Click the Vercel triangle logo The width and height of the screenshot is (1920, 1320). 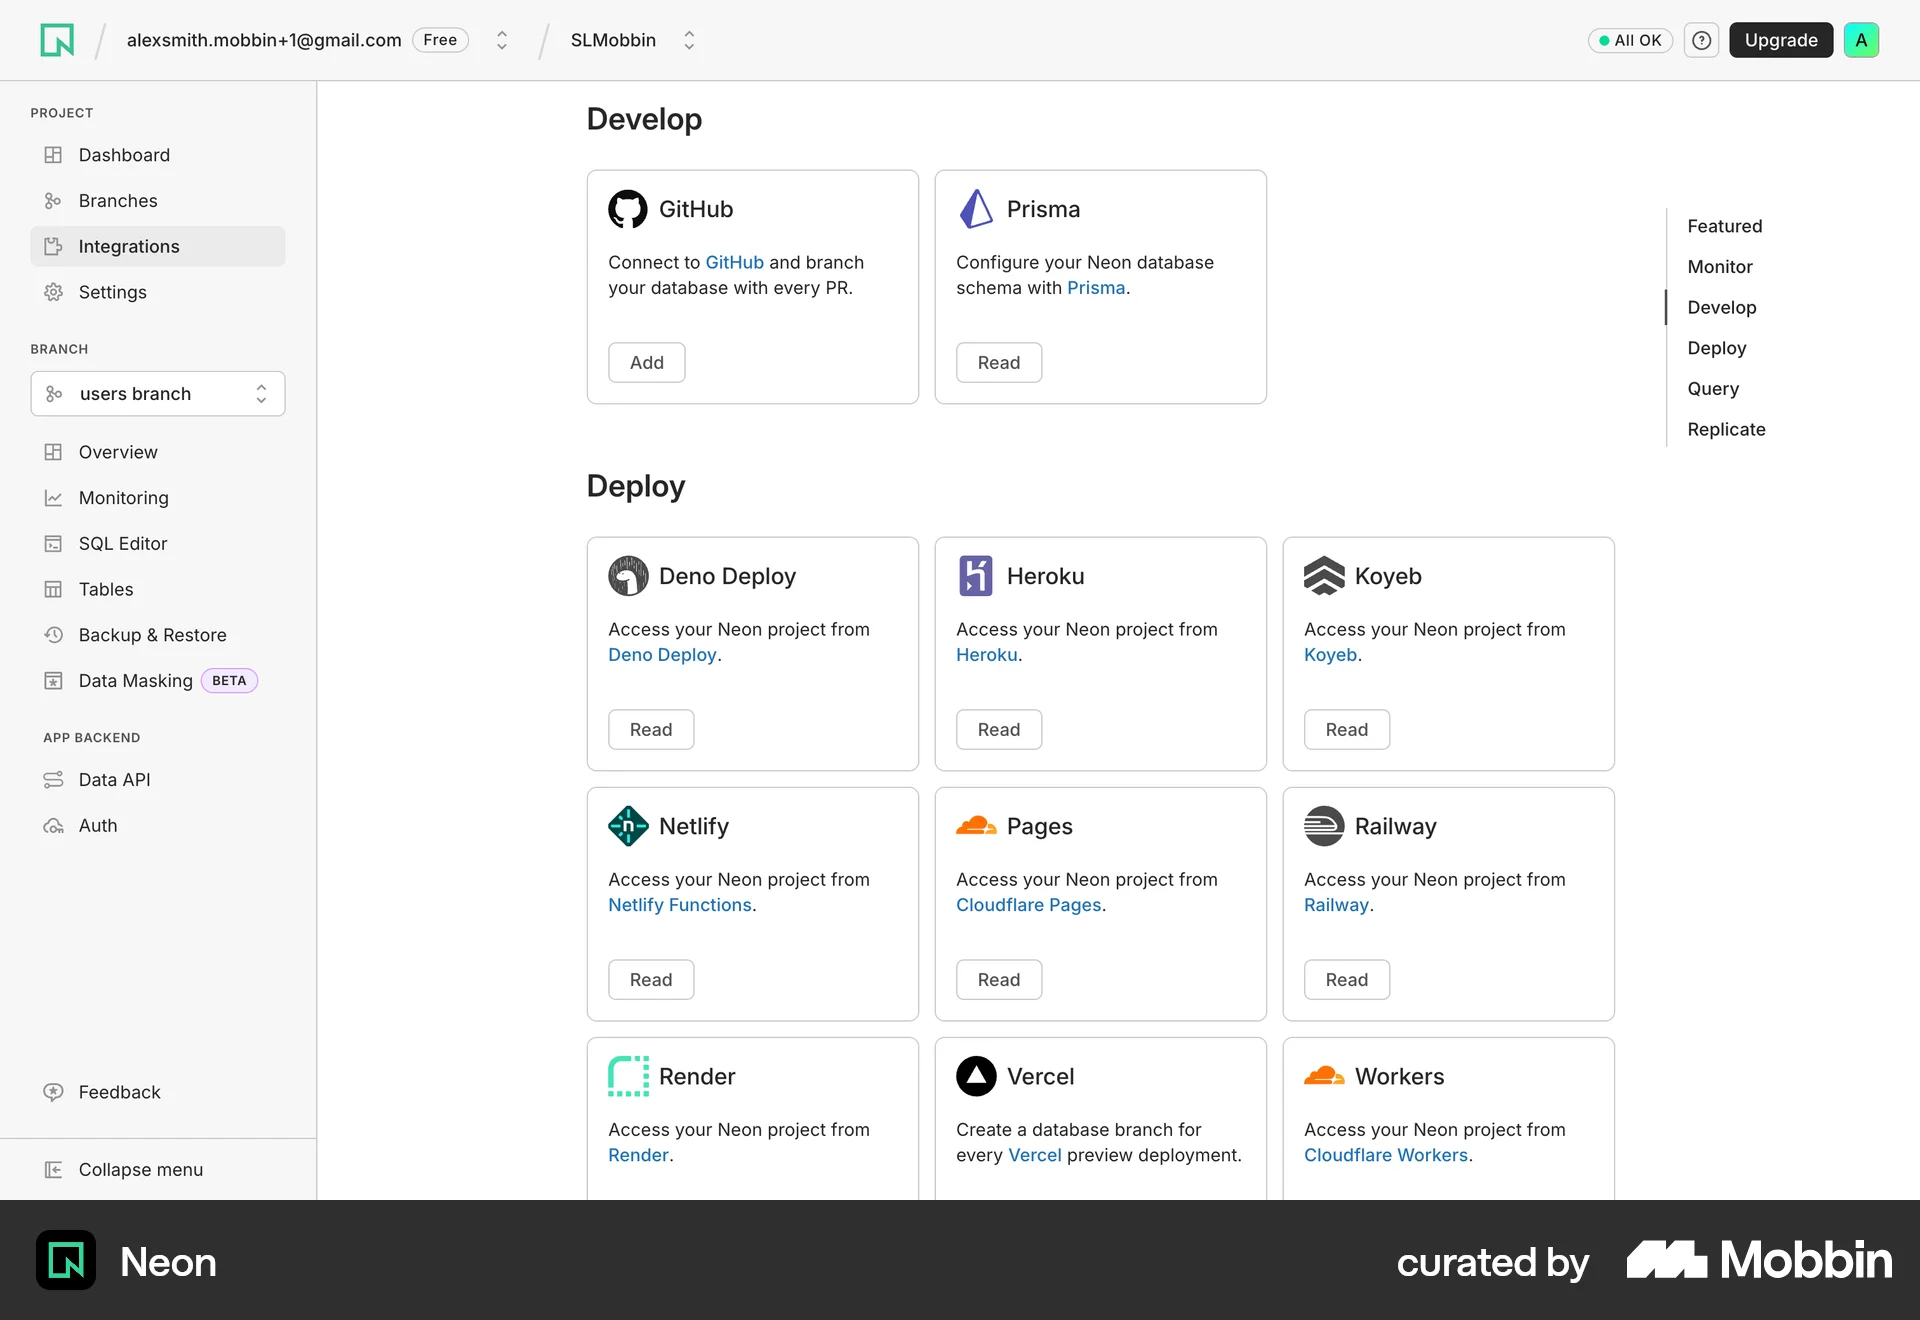(976, 1076)
